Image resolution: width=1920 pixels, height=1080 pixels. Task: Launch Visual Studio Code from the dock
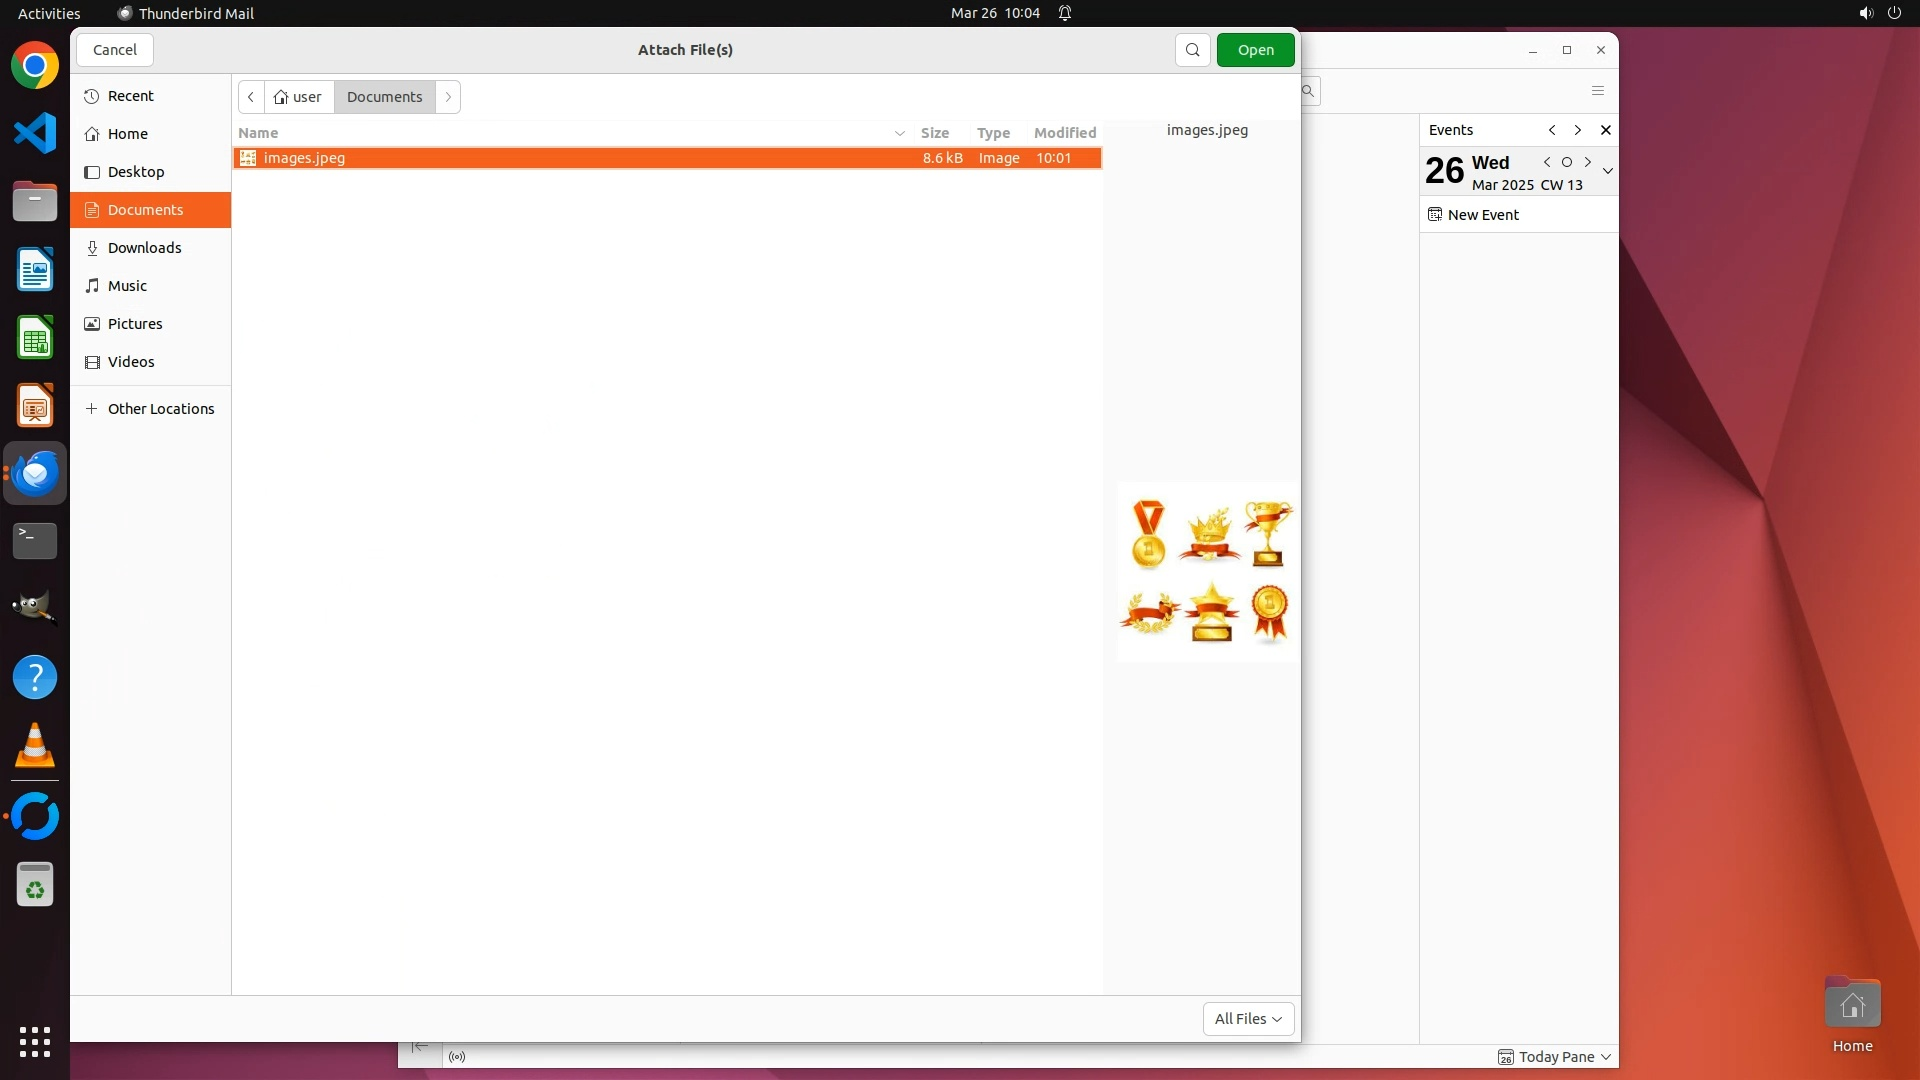[35, 133]
